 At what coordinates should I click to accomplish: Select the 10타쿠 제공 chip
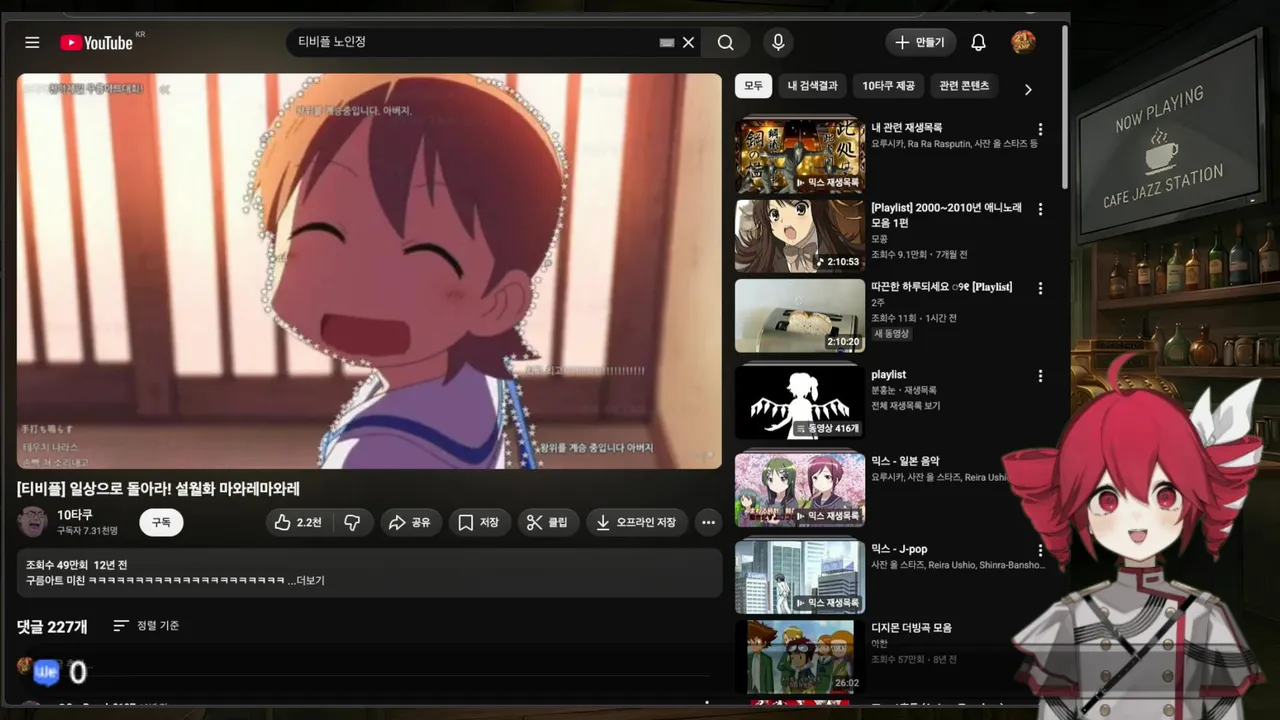pyautogui.click(x=888, y=86)
